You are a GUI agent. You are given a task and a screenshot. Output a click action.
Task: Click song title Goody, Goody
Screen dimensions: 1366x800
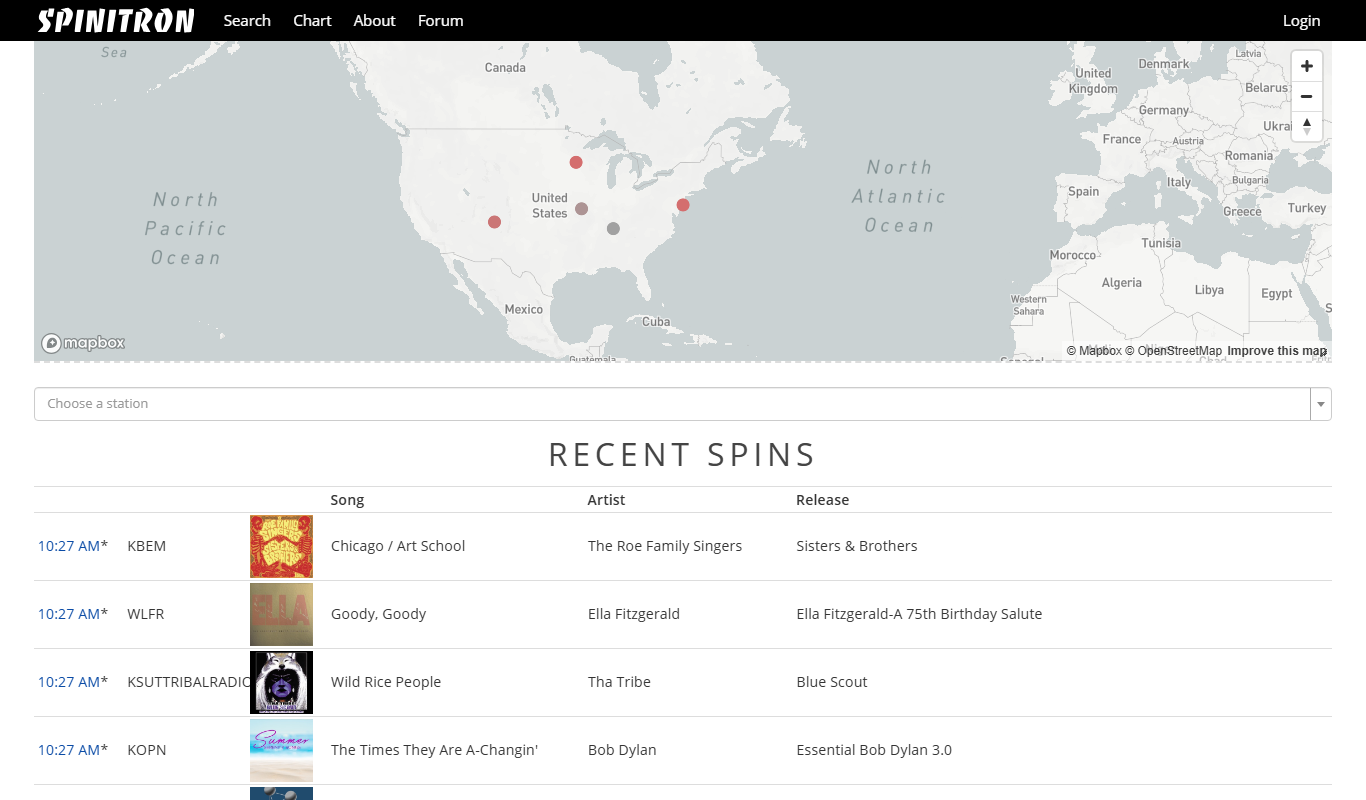(379, 614)
